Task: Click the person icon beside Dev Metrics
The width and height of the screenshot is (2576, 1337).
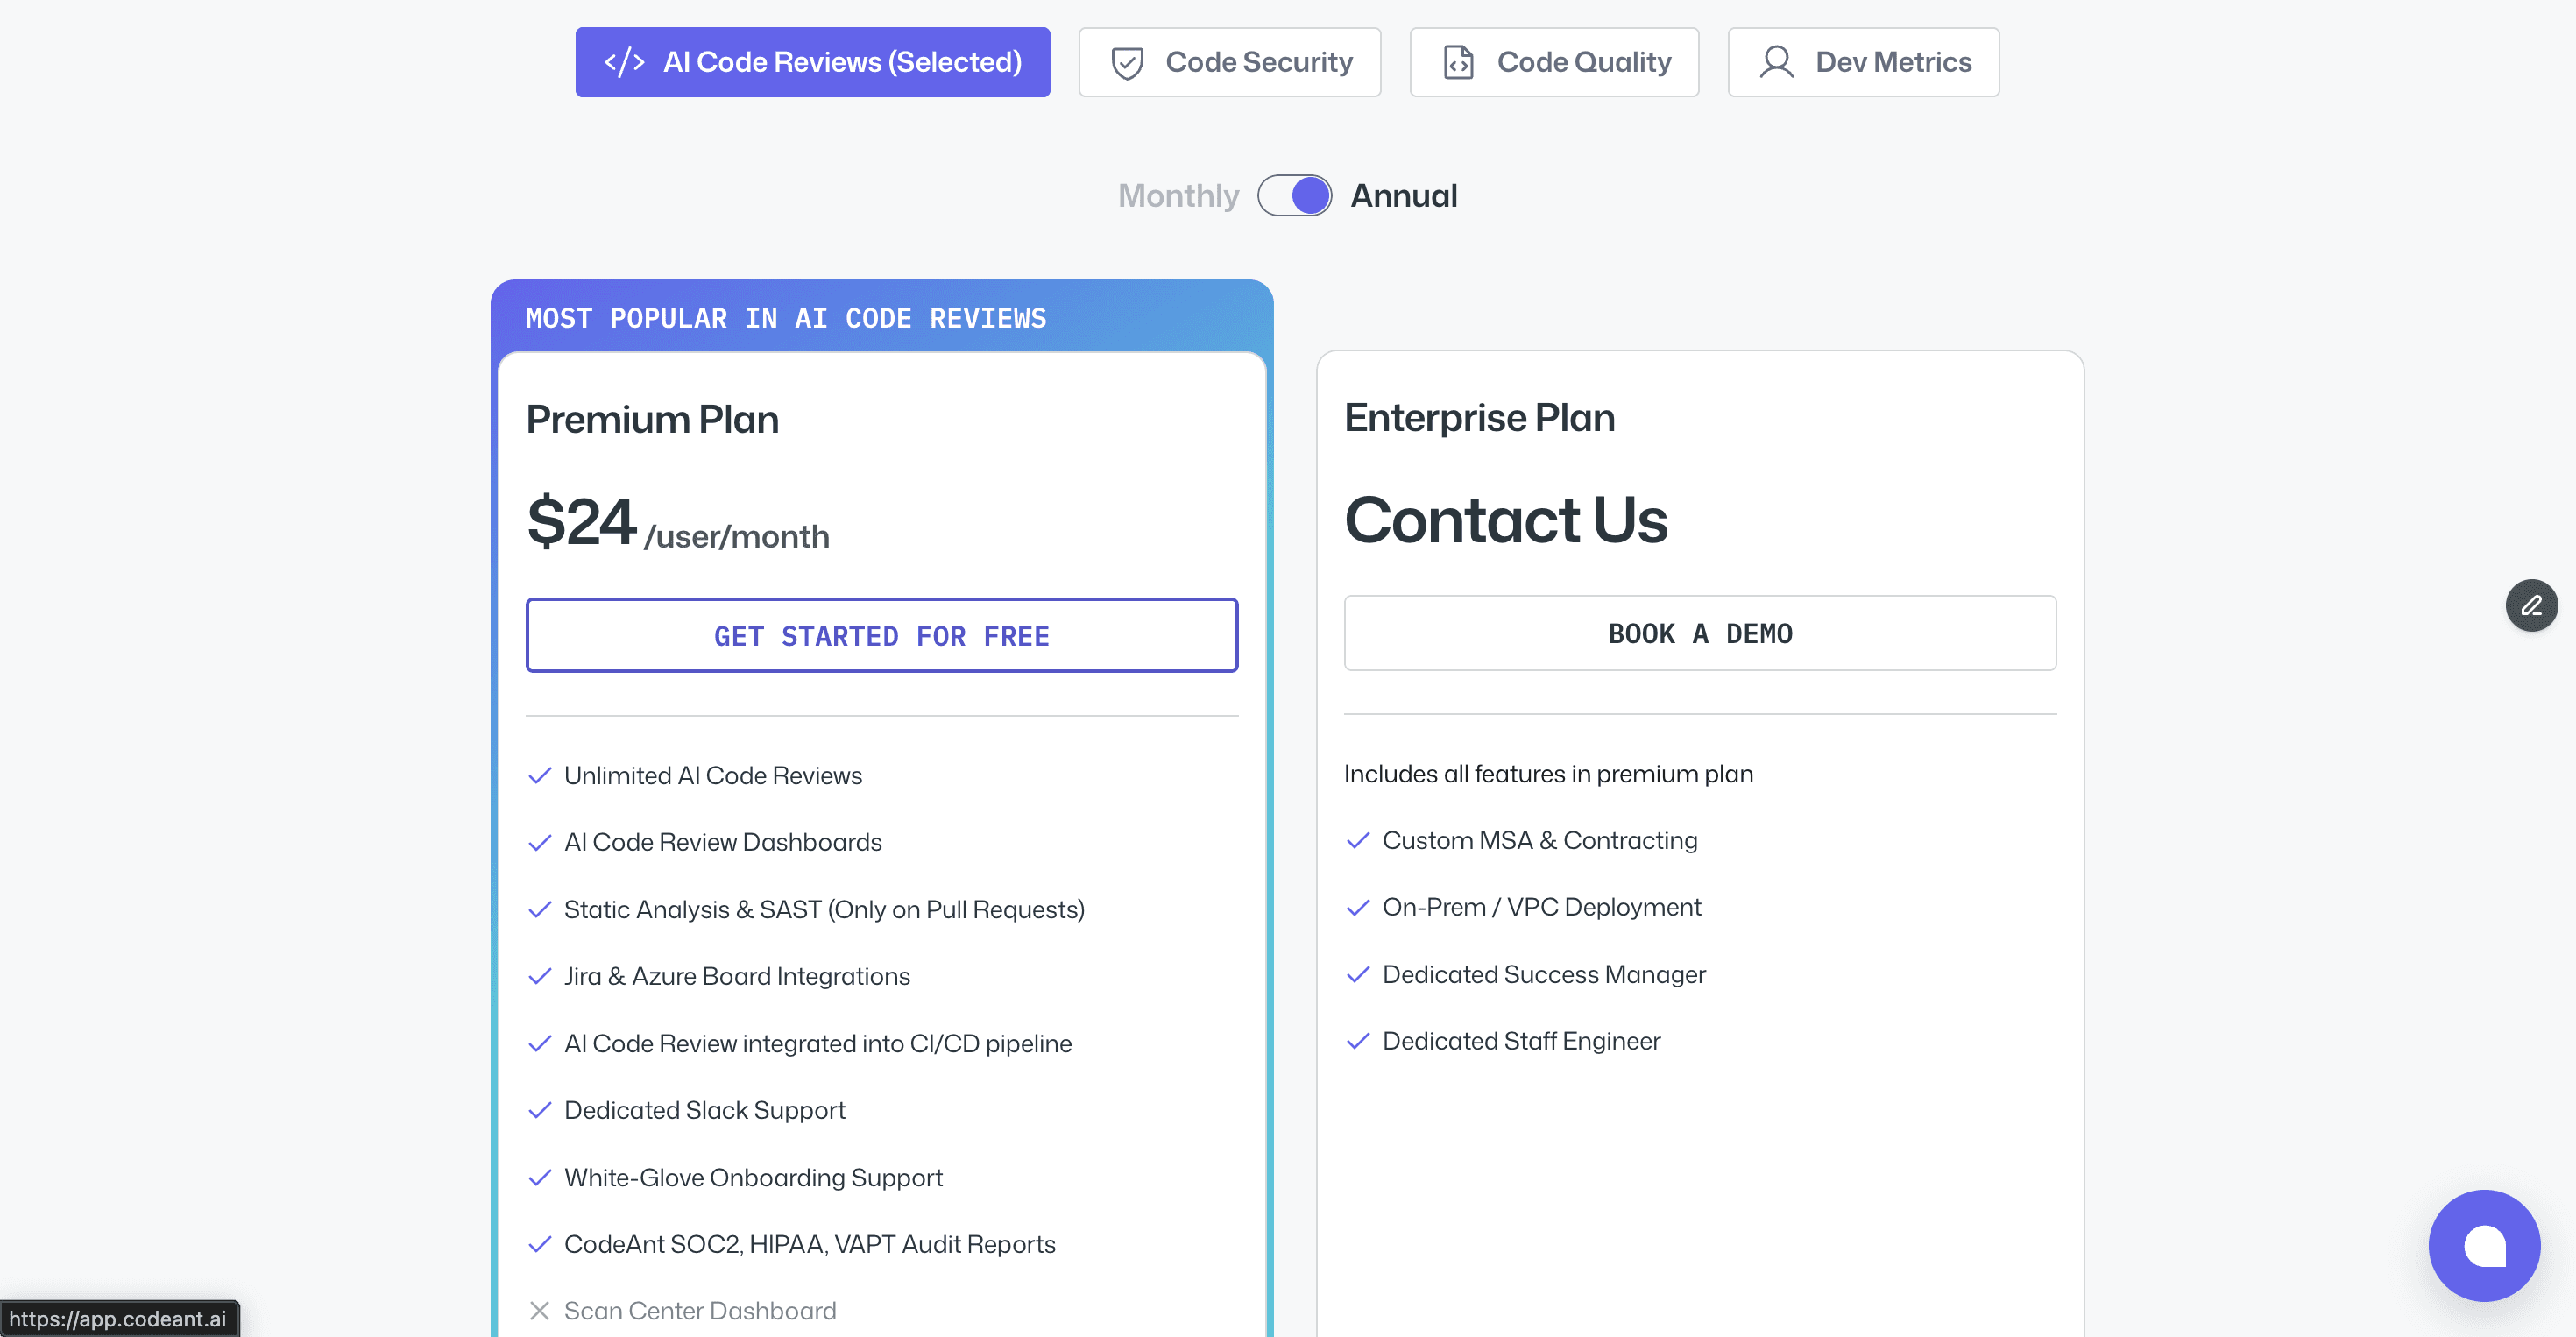Action: [x=1777, y=61]
